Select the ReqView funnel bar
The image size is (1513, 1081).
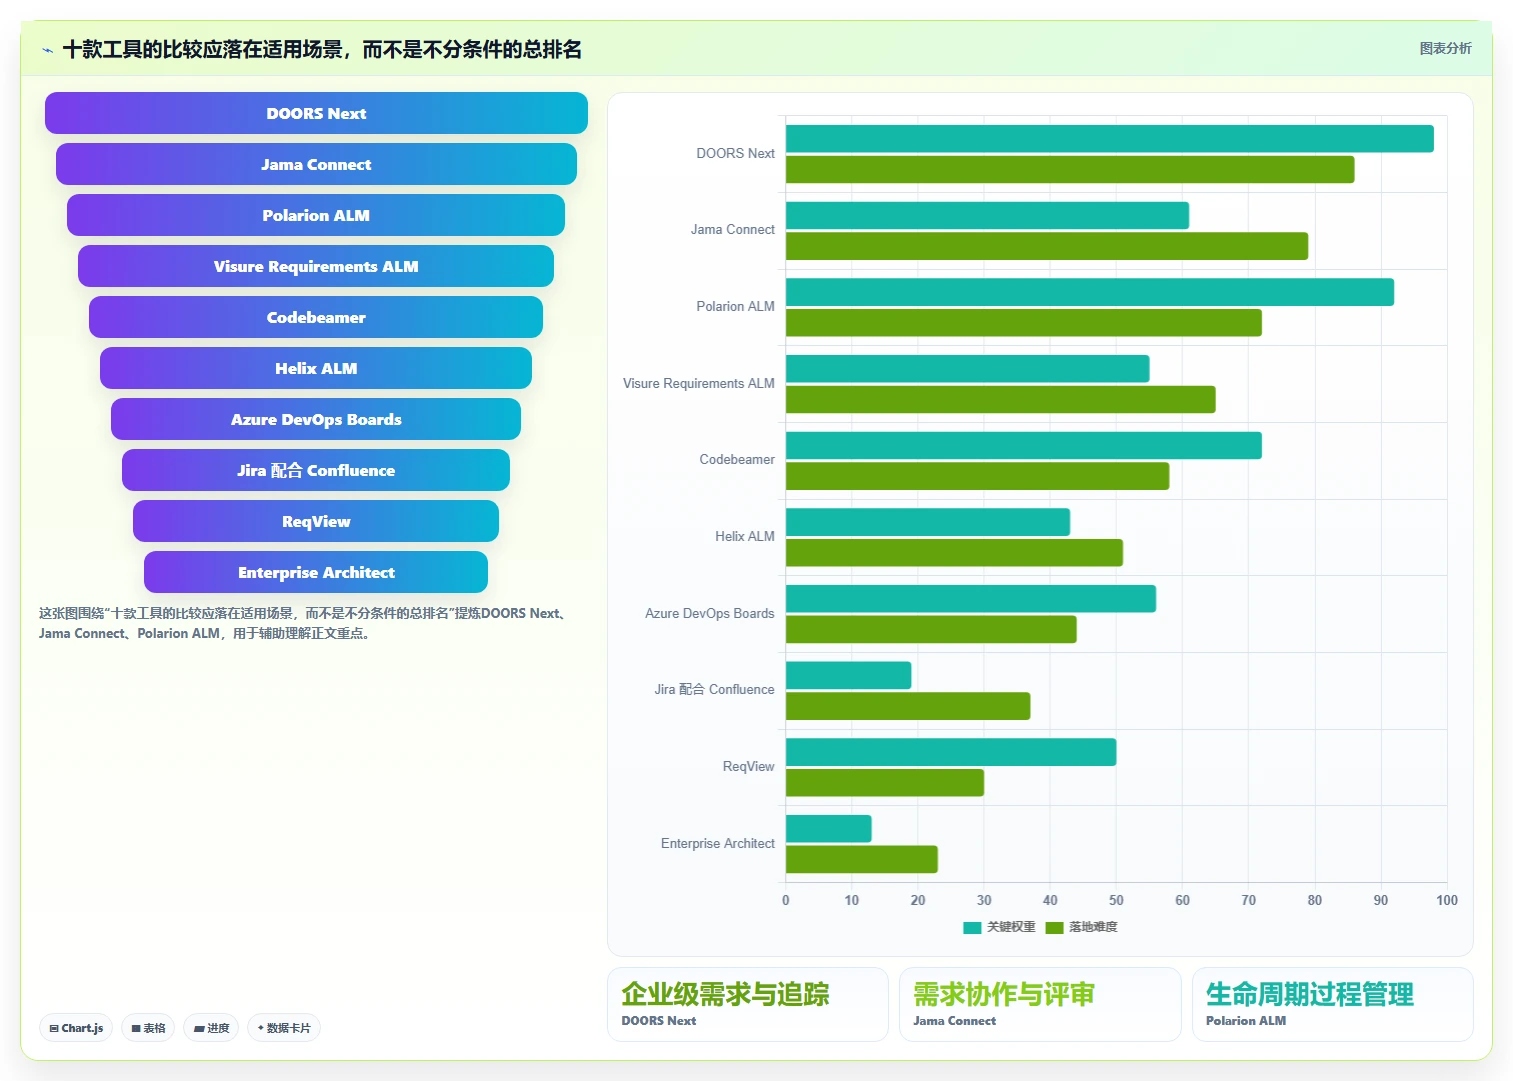[316, 521]
